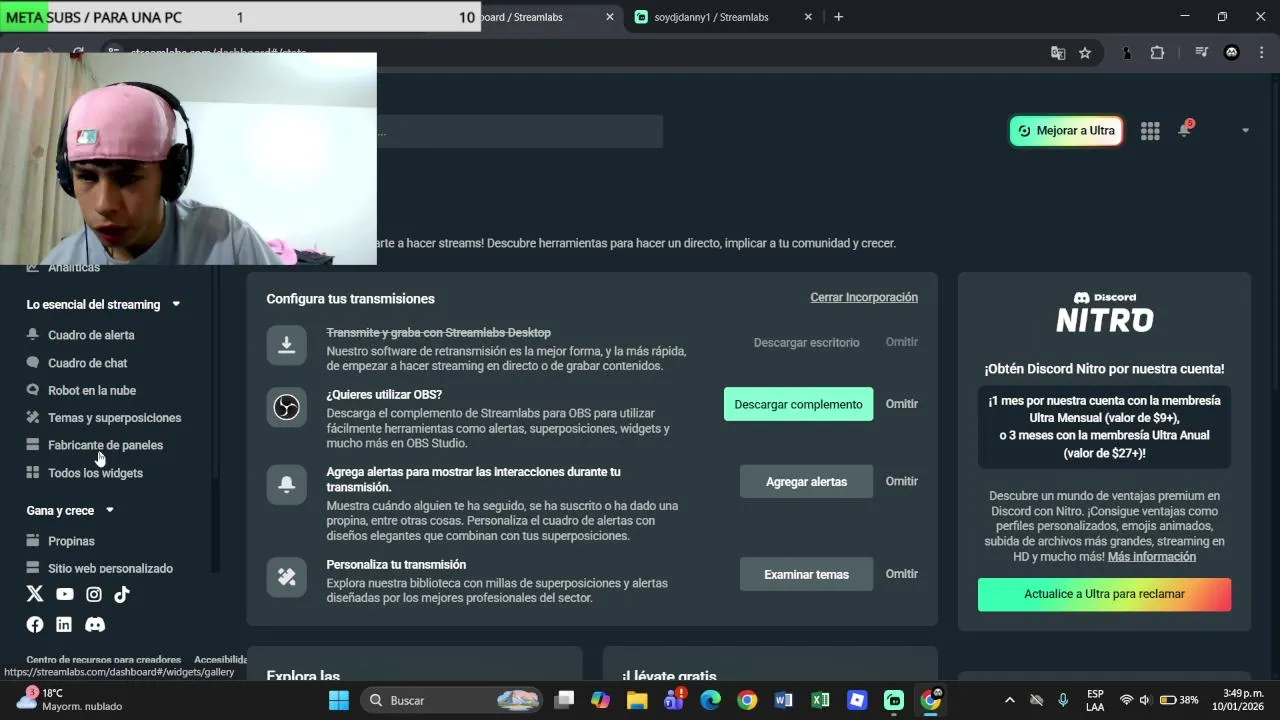
Task: Collapse the Lo esencial del streaming section
Action: click(x=177, y=304)
